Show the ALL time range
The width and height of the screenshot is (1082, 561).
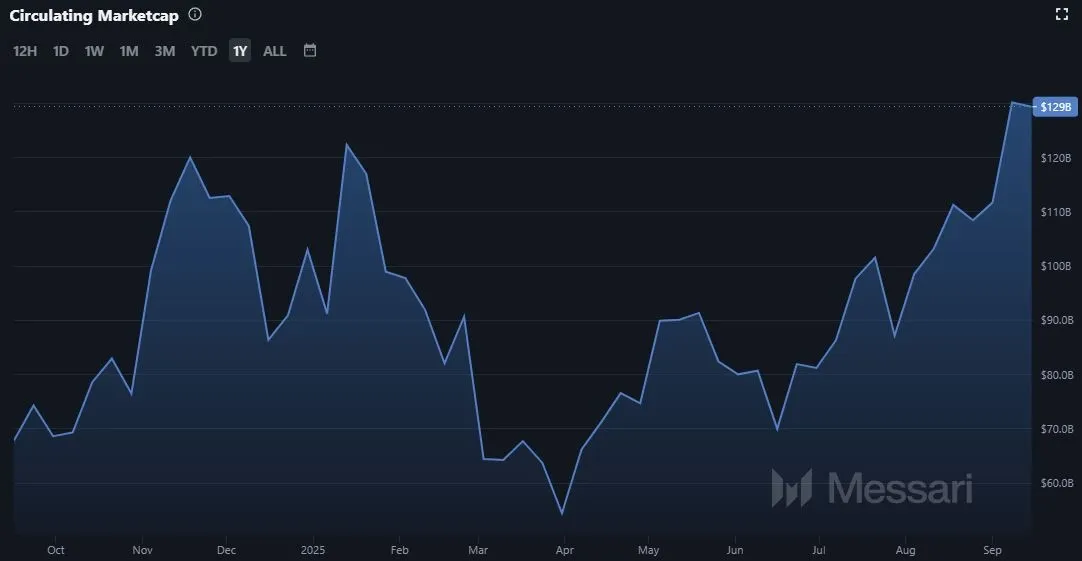click(x=275, y=51)
